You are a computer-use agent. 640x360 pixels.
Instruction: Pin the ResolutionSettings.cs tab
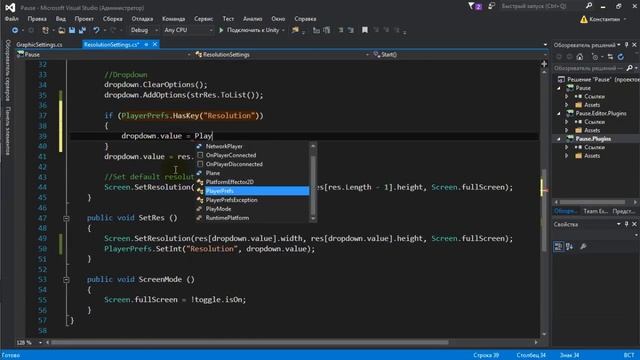click(146, 44)
